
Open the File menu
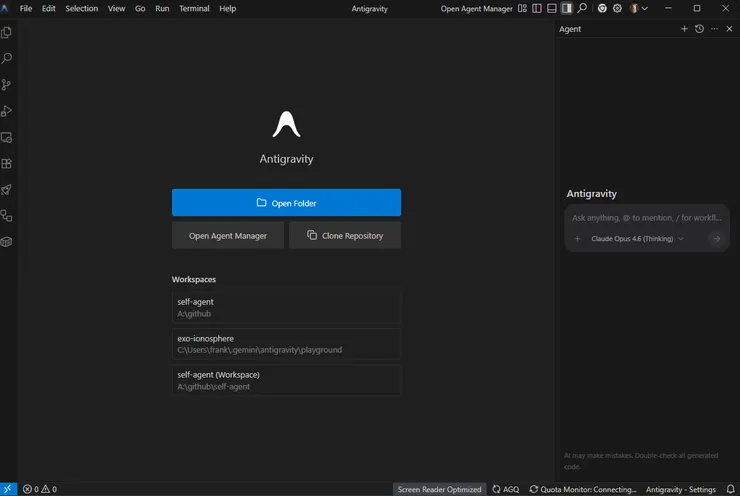(26, 8)
